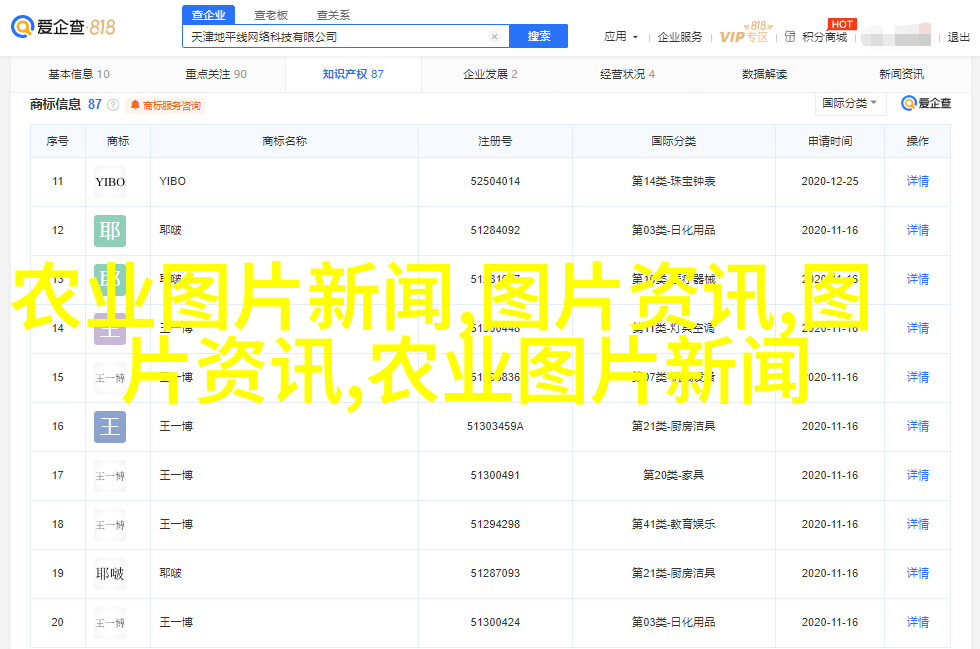Click the 商标服务咨询 button
Image resolution: width=980 pixels, height=649 pixels.
coord(166,105)
